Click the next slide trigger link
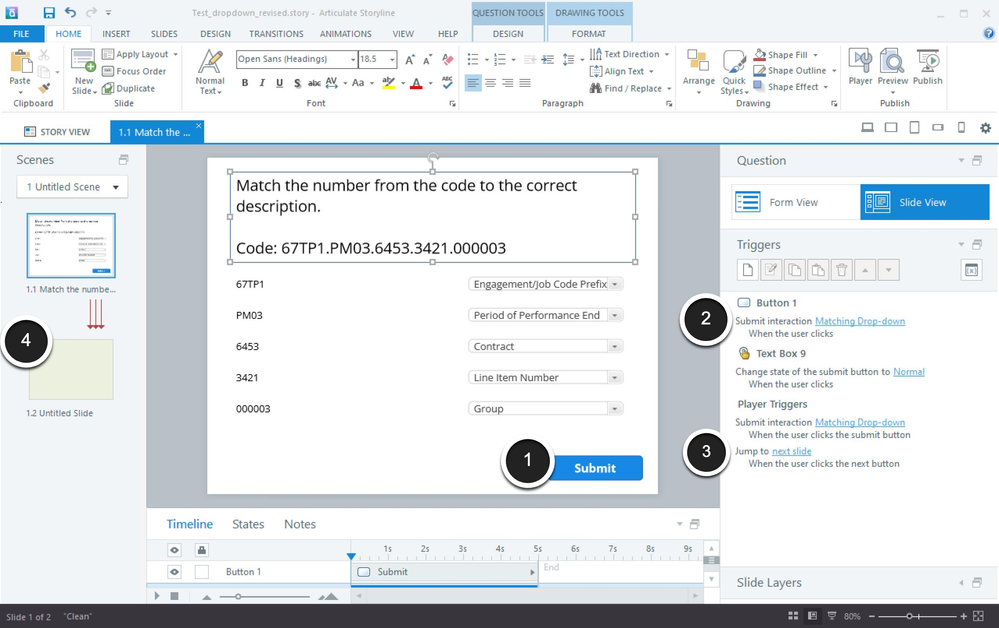The width and height of the screenshot is (999, 628). (791, 451)
